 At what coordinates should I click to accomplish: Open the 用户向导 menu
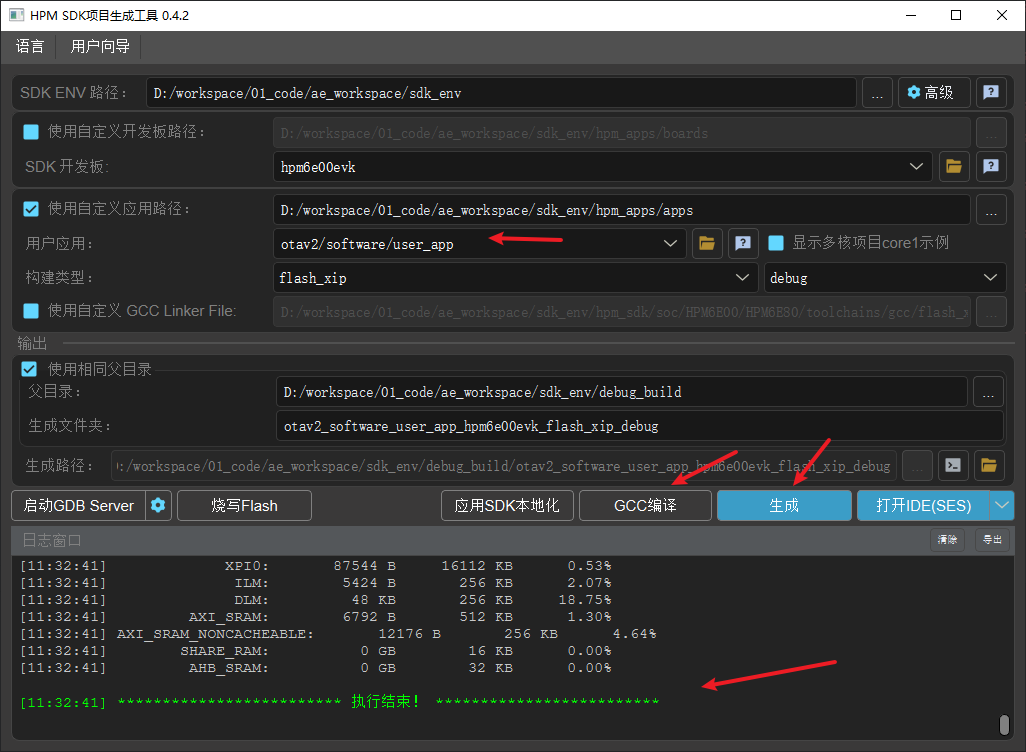(100, 46)
